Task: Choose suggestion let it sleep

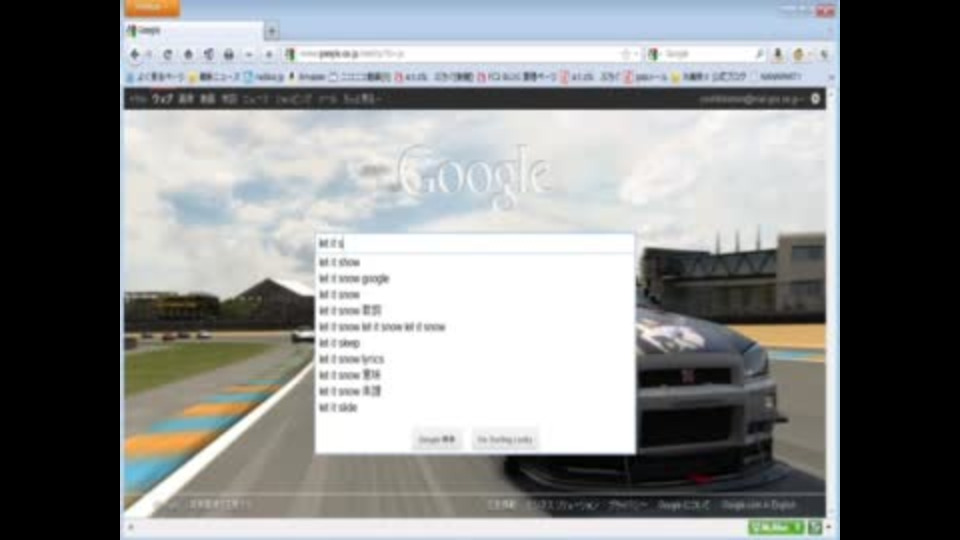Action: click(339, 343)
